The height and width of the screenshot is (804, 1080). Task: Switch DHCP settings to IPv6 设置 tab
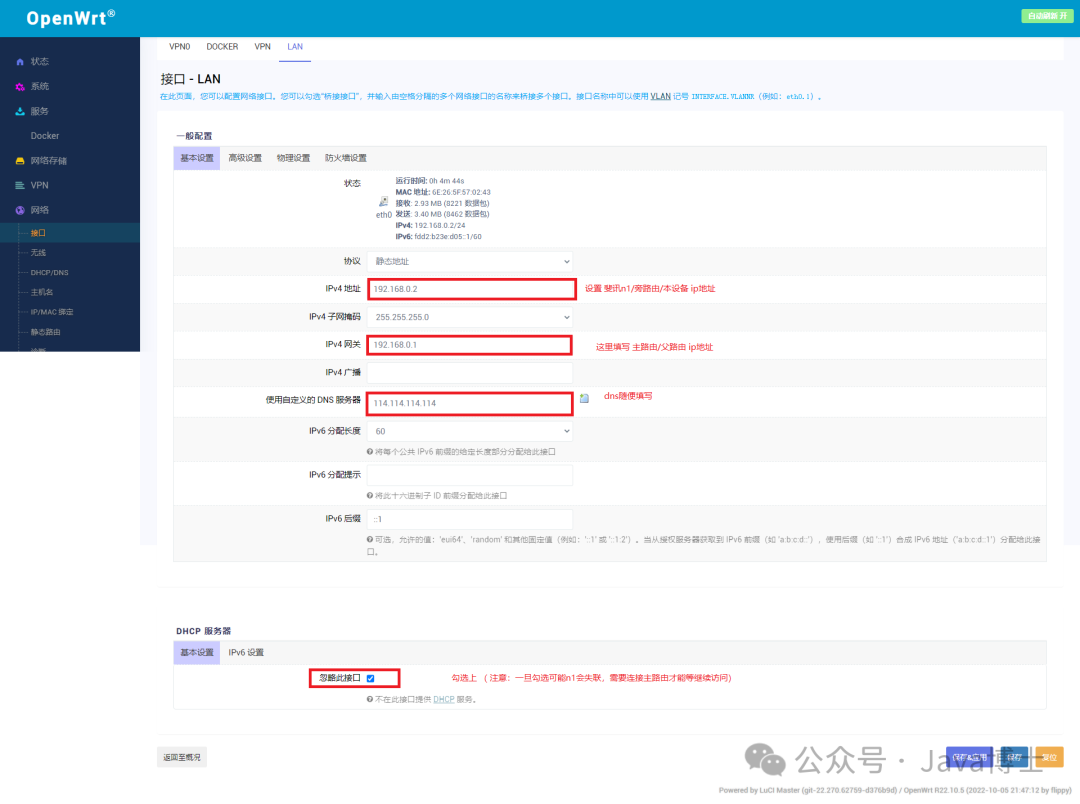point(245,651)
